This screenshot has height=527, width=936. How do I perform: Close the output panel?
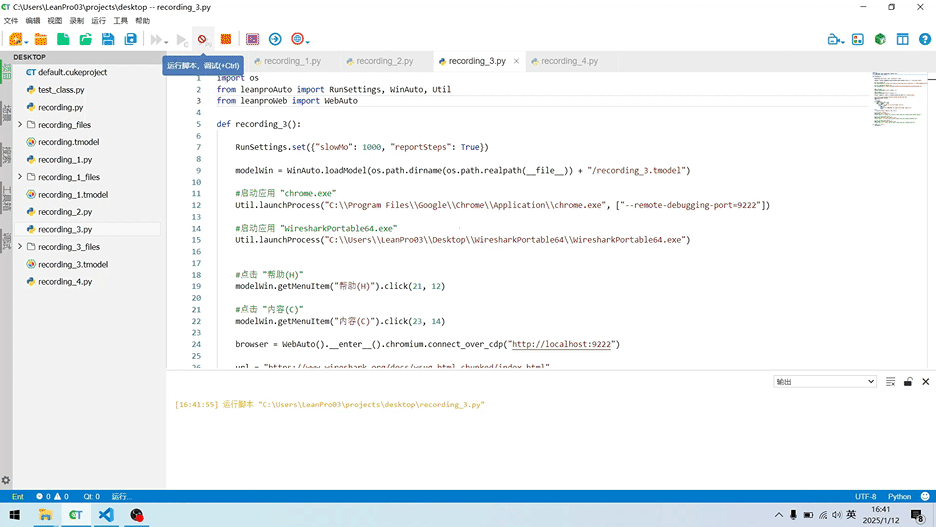[x=926, y=381]
